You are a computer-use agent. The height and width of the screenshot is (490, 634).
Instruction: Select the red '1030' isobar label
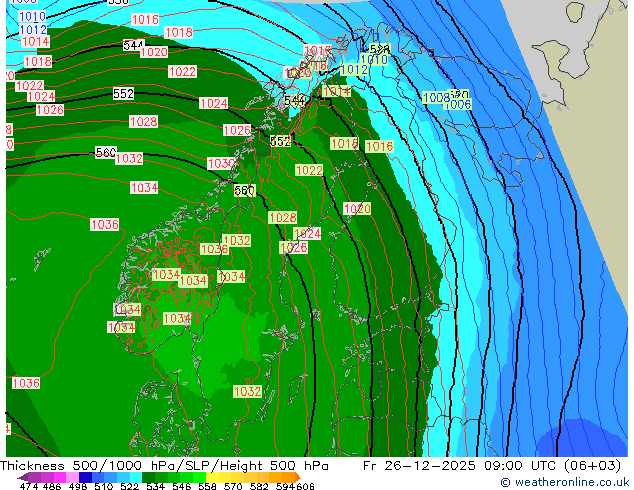tap(221, 164)
